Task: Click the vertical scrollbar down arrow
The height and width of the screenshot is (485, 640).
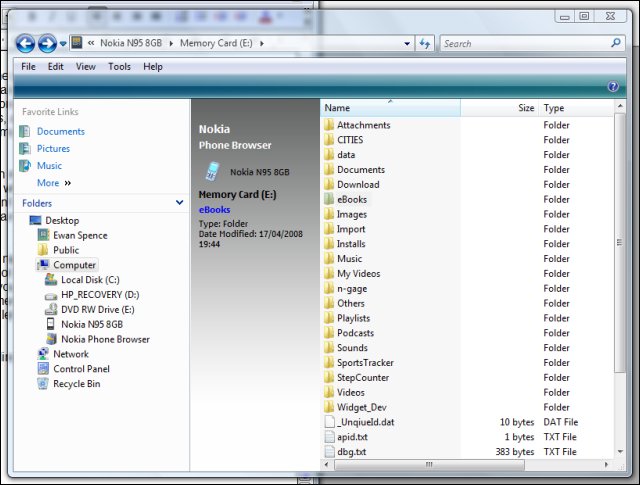Action: click(620, 452)
